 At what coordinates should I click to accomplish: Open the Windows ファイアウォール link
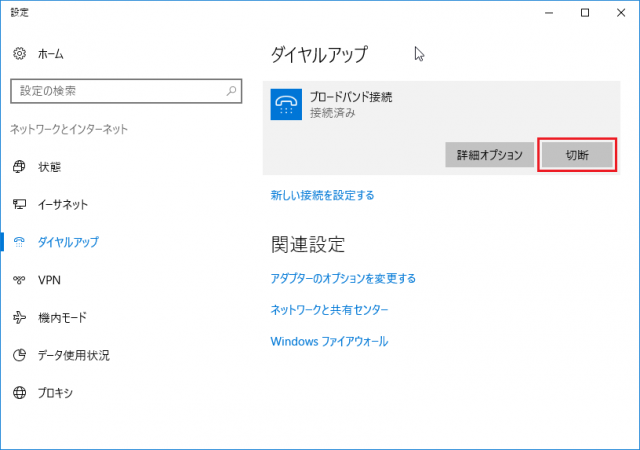(x=329, y=341)
